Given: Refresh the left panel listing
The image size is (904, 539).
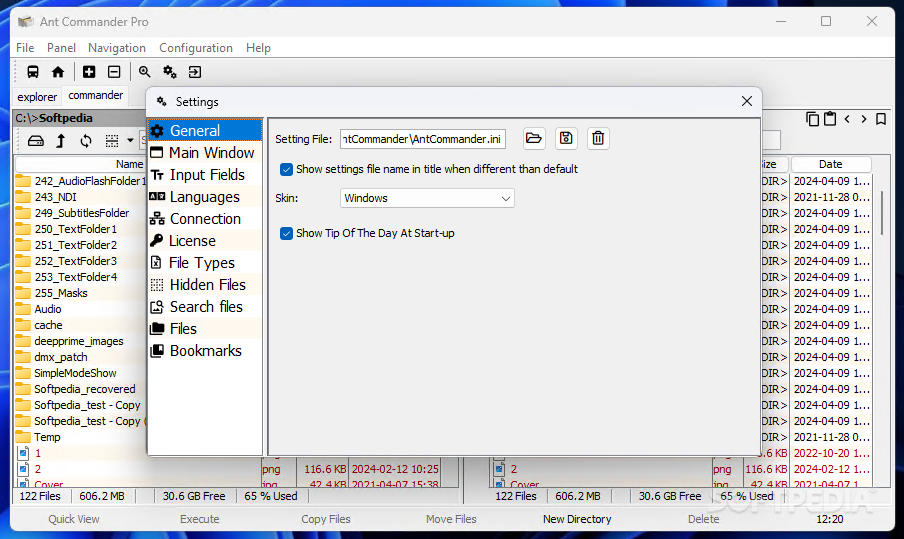Looking at the screenshot, I should pos(86,141).
